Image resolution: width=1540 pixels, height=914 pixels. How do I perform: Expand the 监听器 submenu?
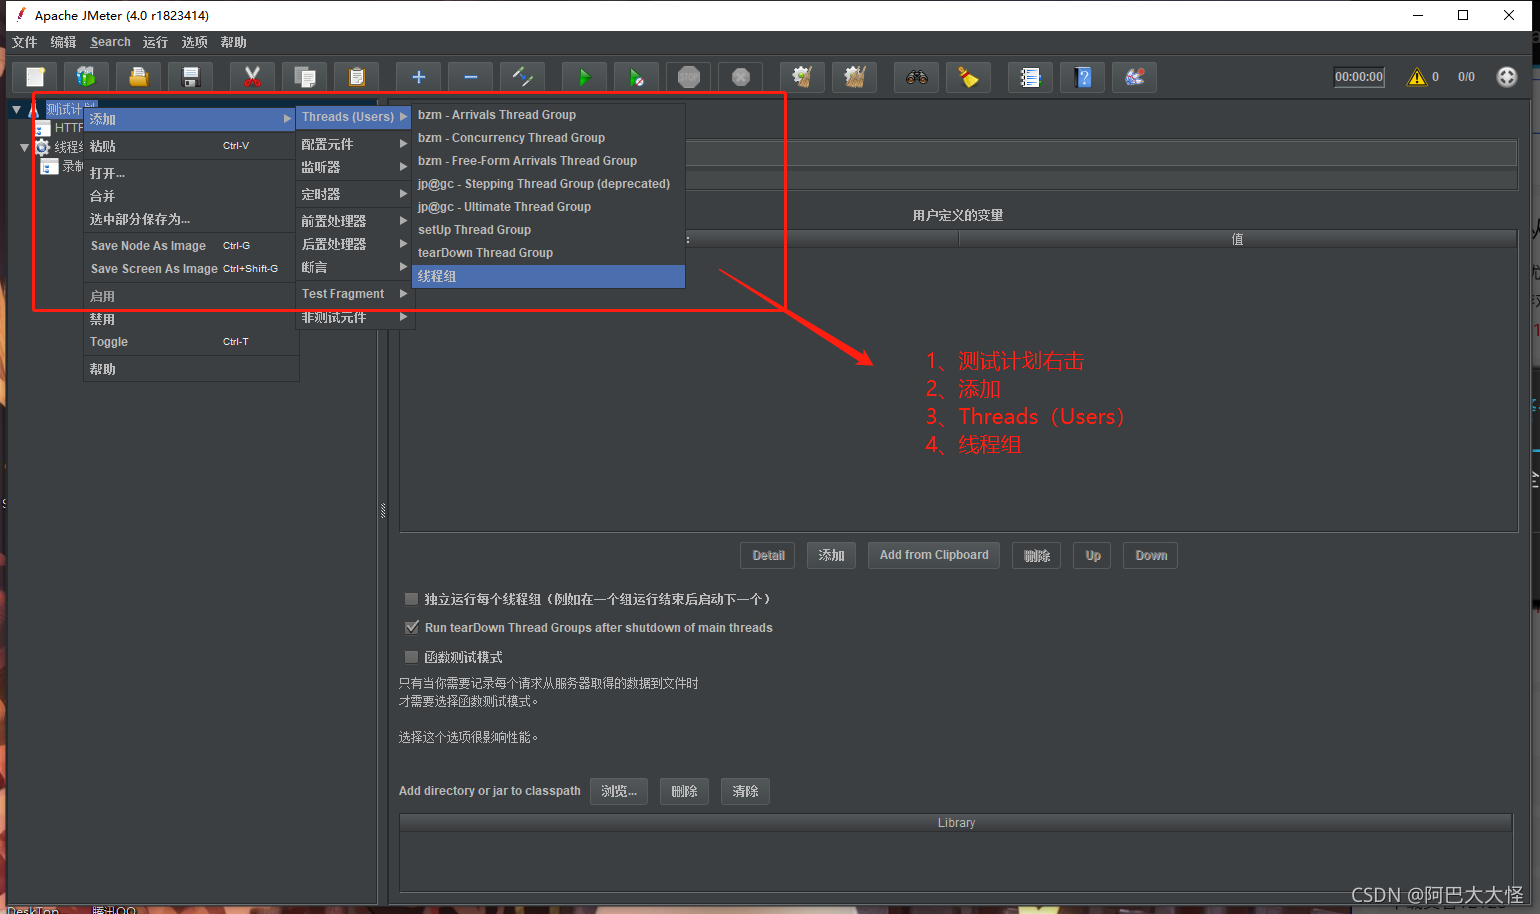[x=355, y=167]
